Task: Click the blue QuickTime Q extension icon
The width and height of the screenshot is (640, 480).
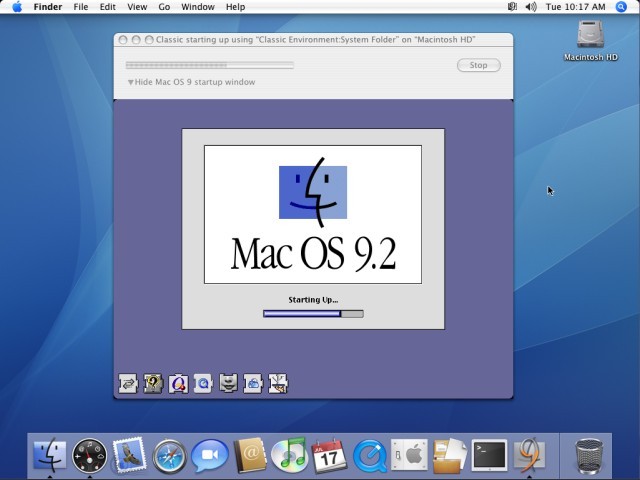Action: [203, 384]
